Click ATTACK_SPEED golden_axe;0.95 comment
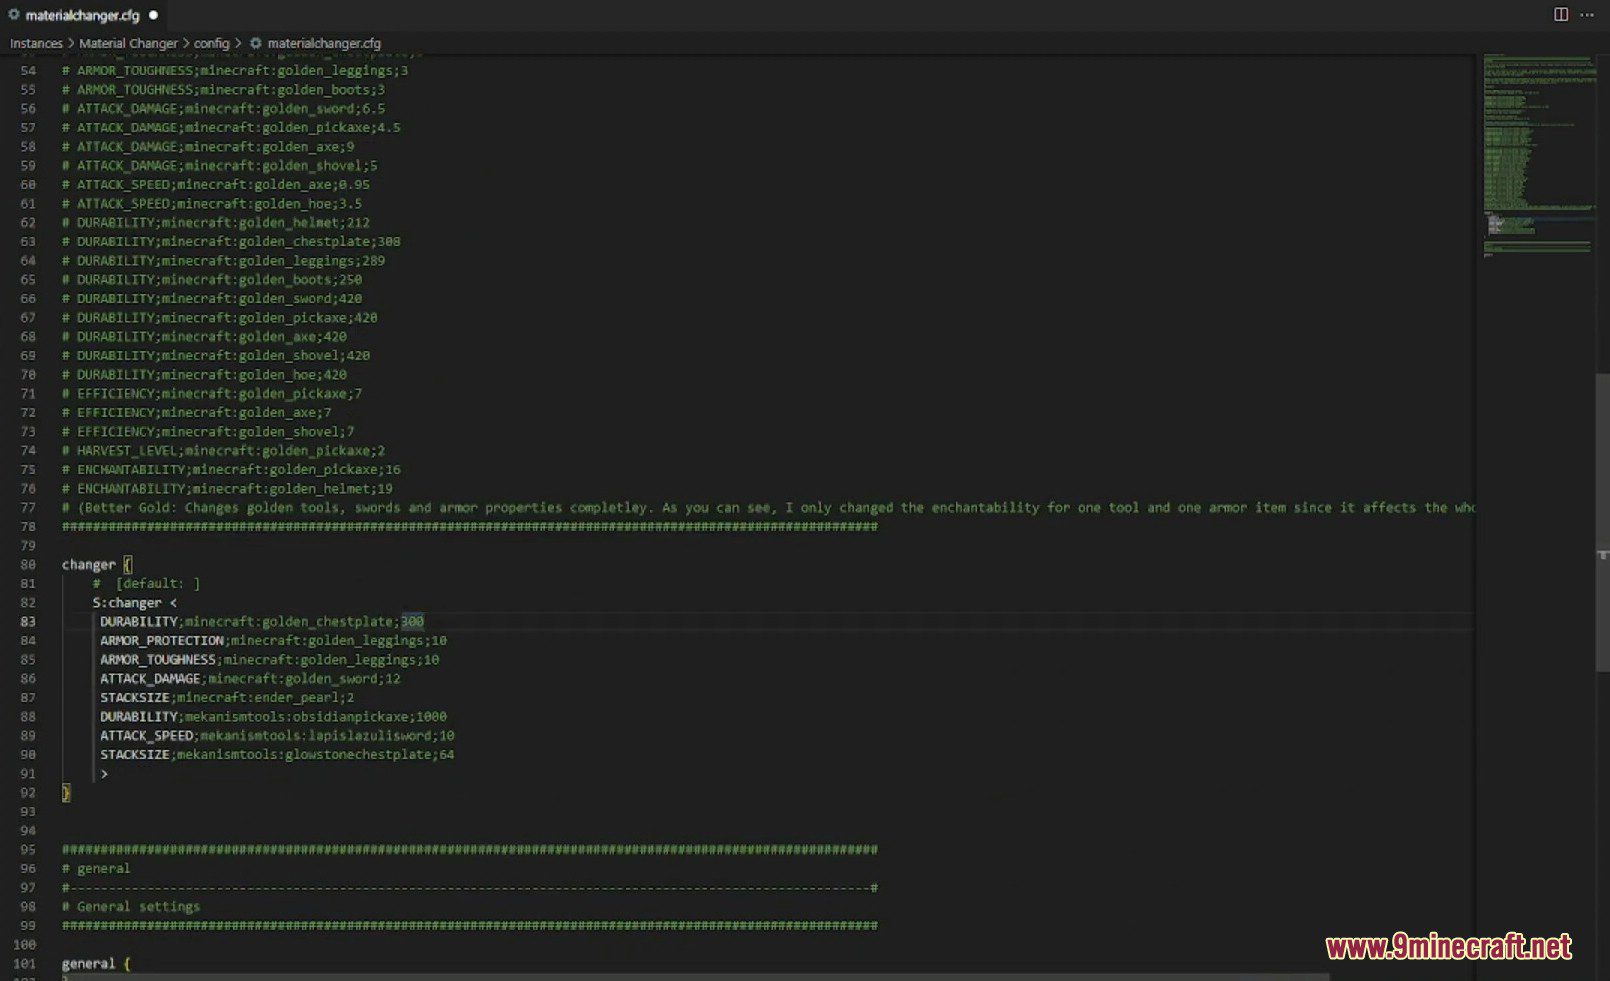The width and height of the screenshot is (1610, 981). pos(216,184)
